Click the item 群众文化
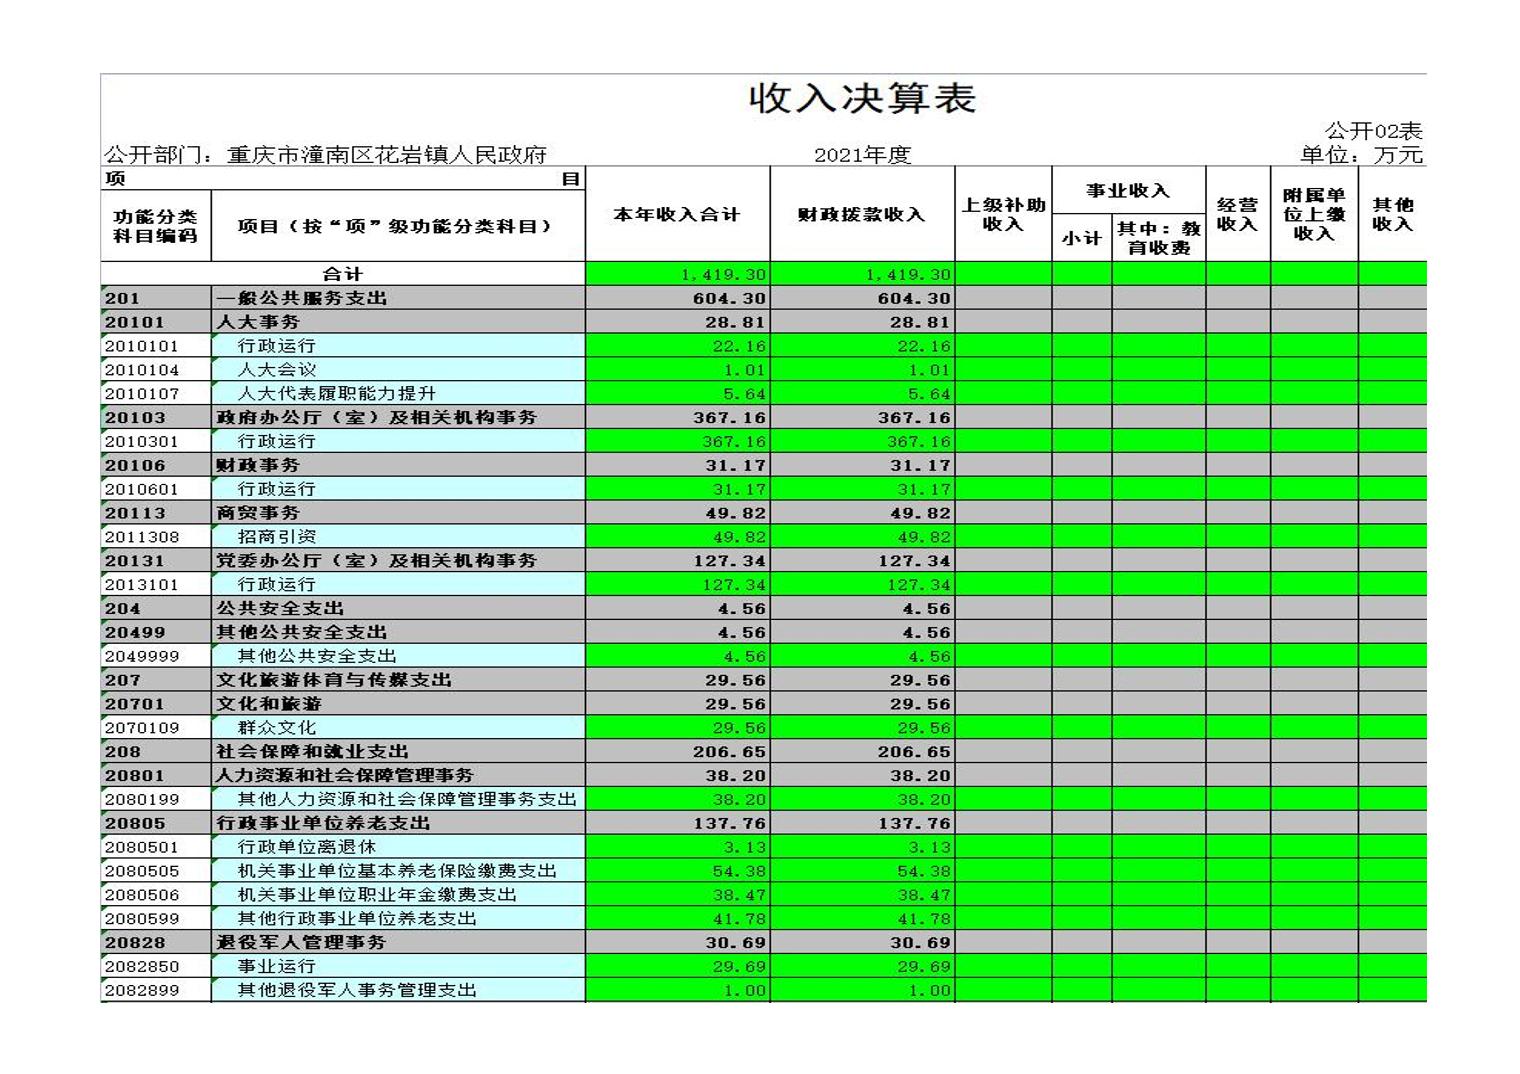1520x1074 pixels. tap(276, 727)
